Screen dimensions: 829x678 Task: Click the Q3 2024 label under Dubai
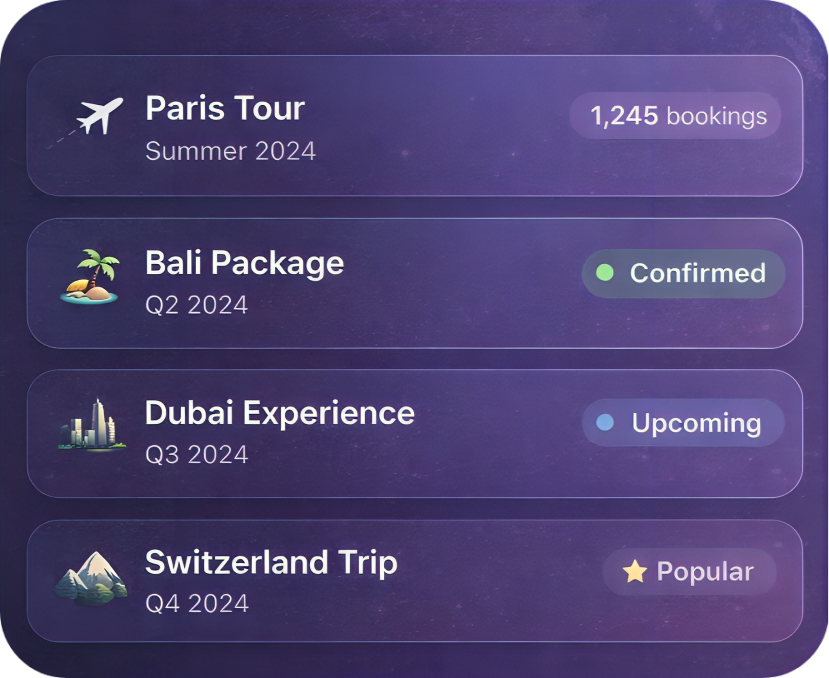point(196,454)
